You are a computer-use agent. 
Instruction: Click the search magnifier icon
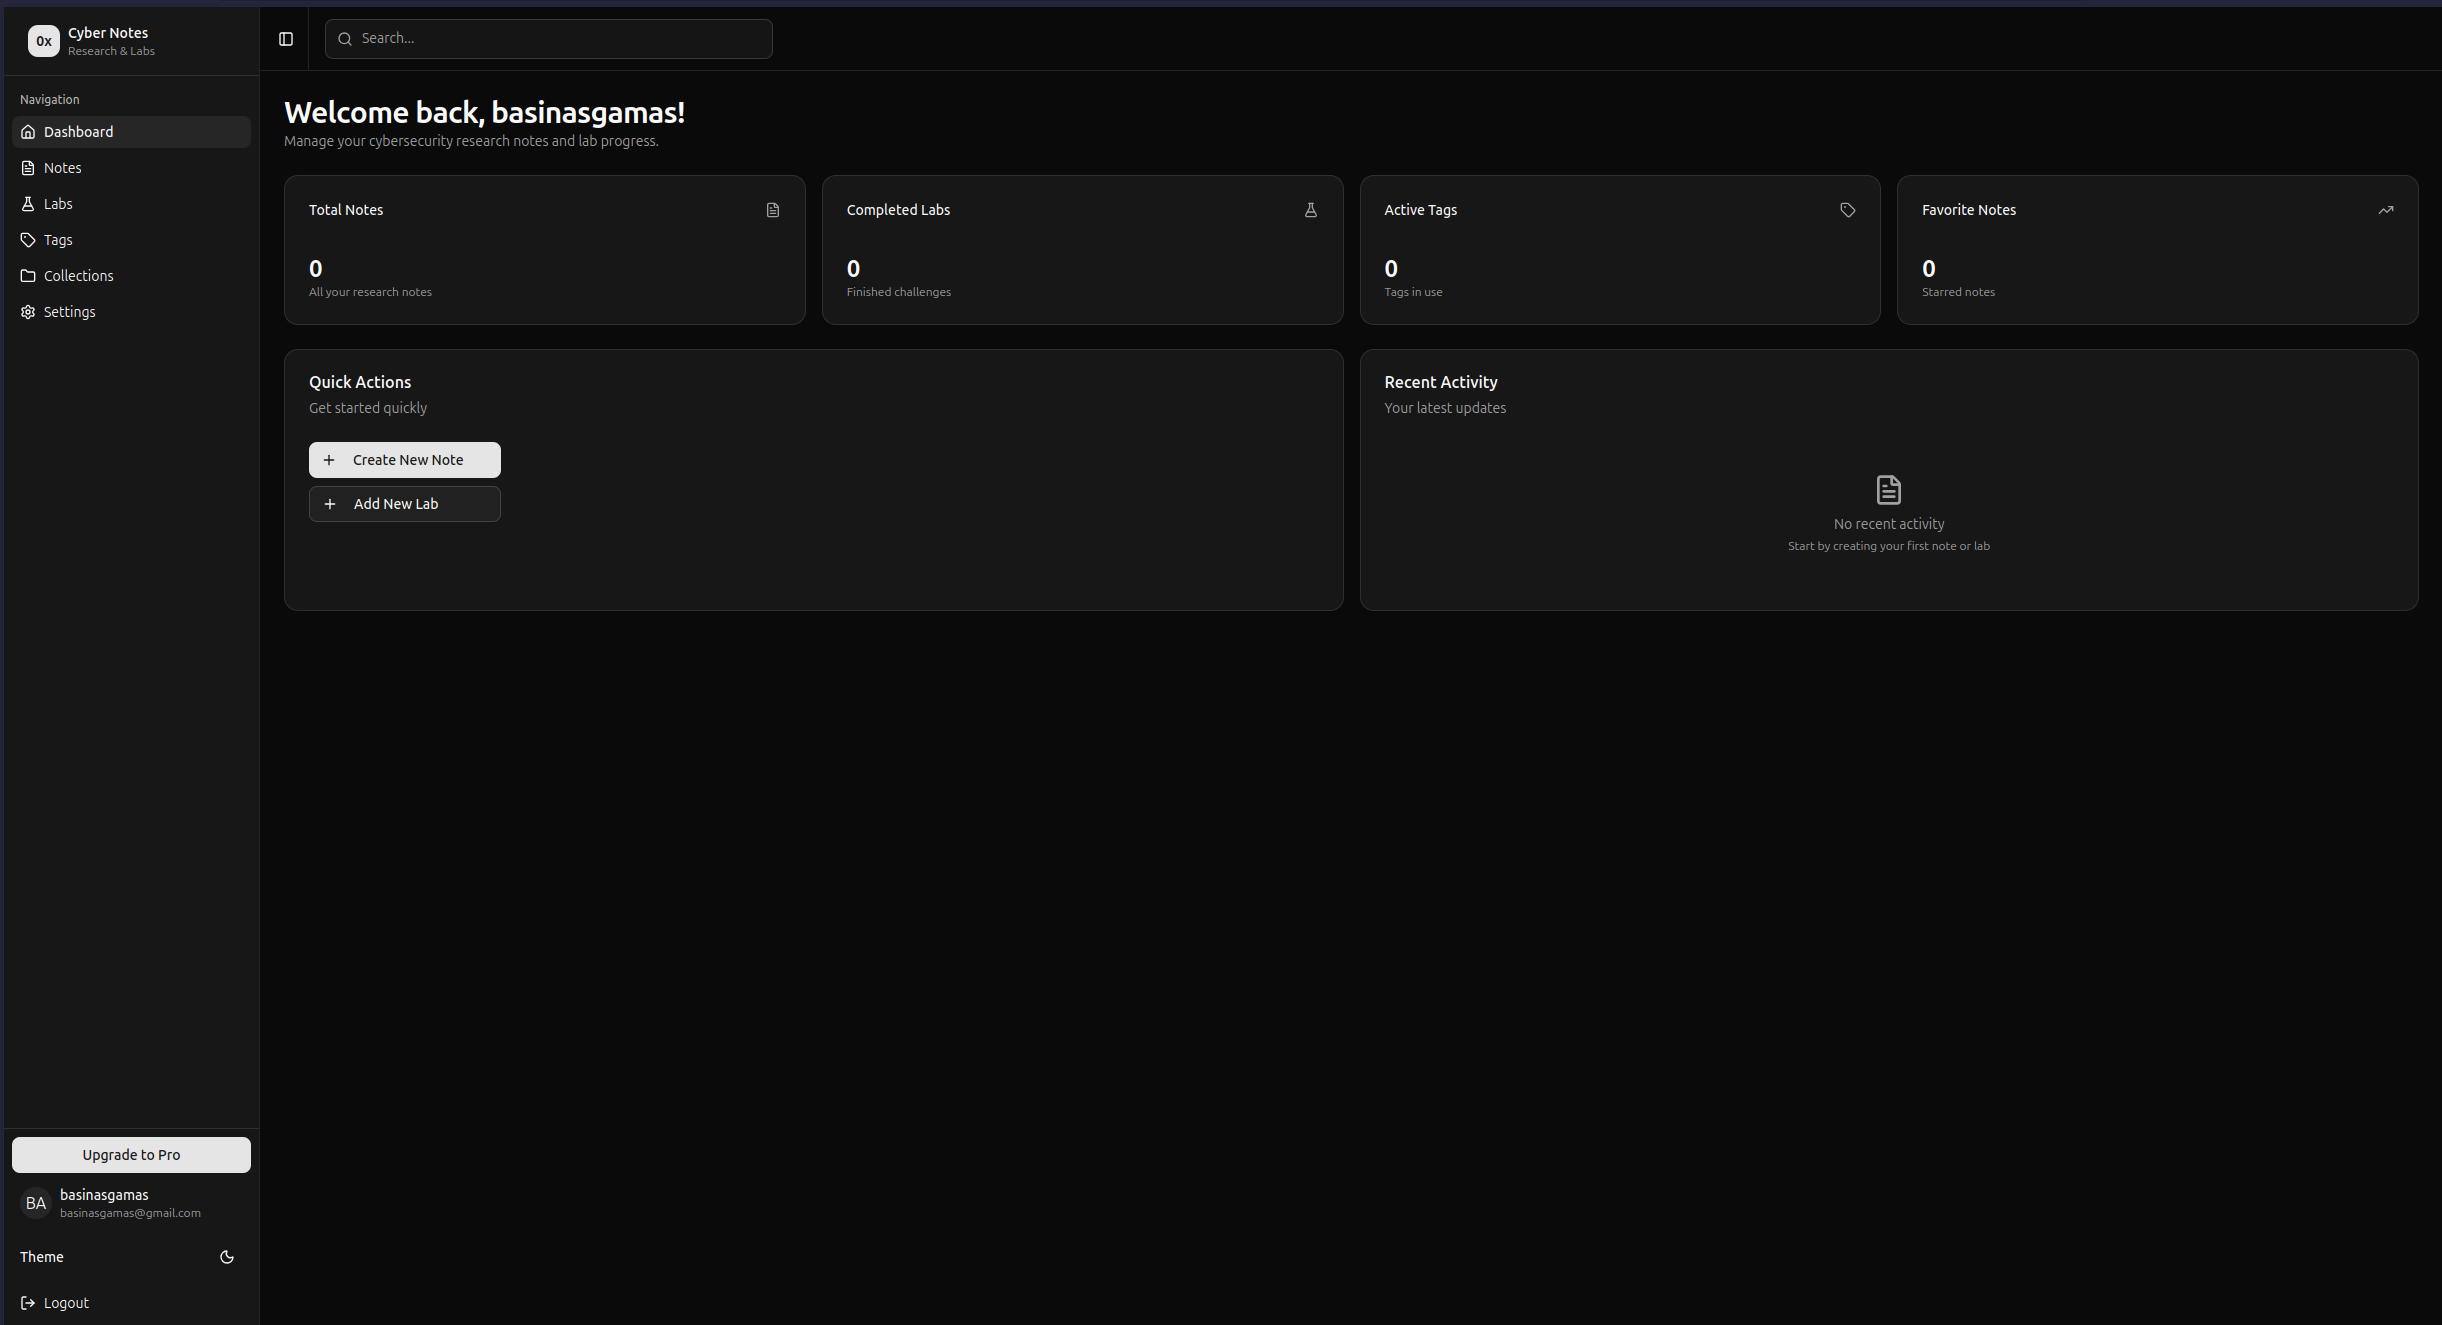(345, 38)
